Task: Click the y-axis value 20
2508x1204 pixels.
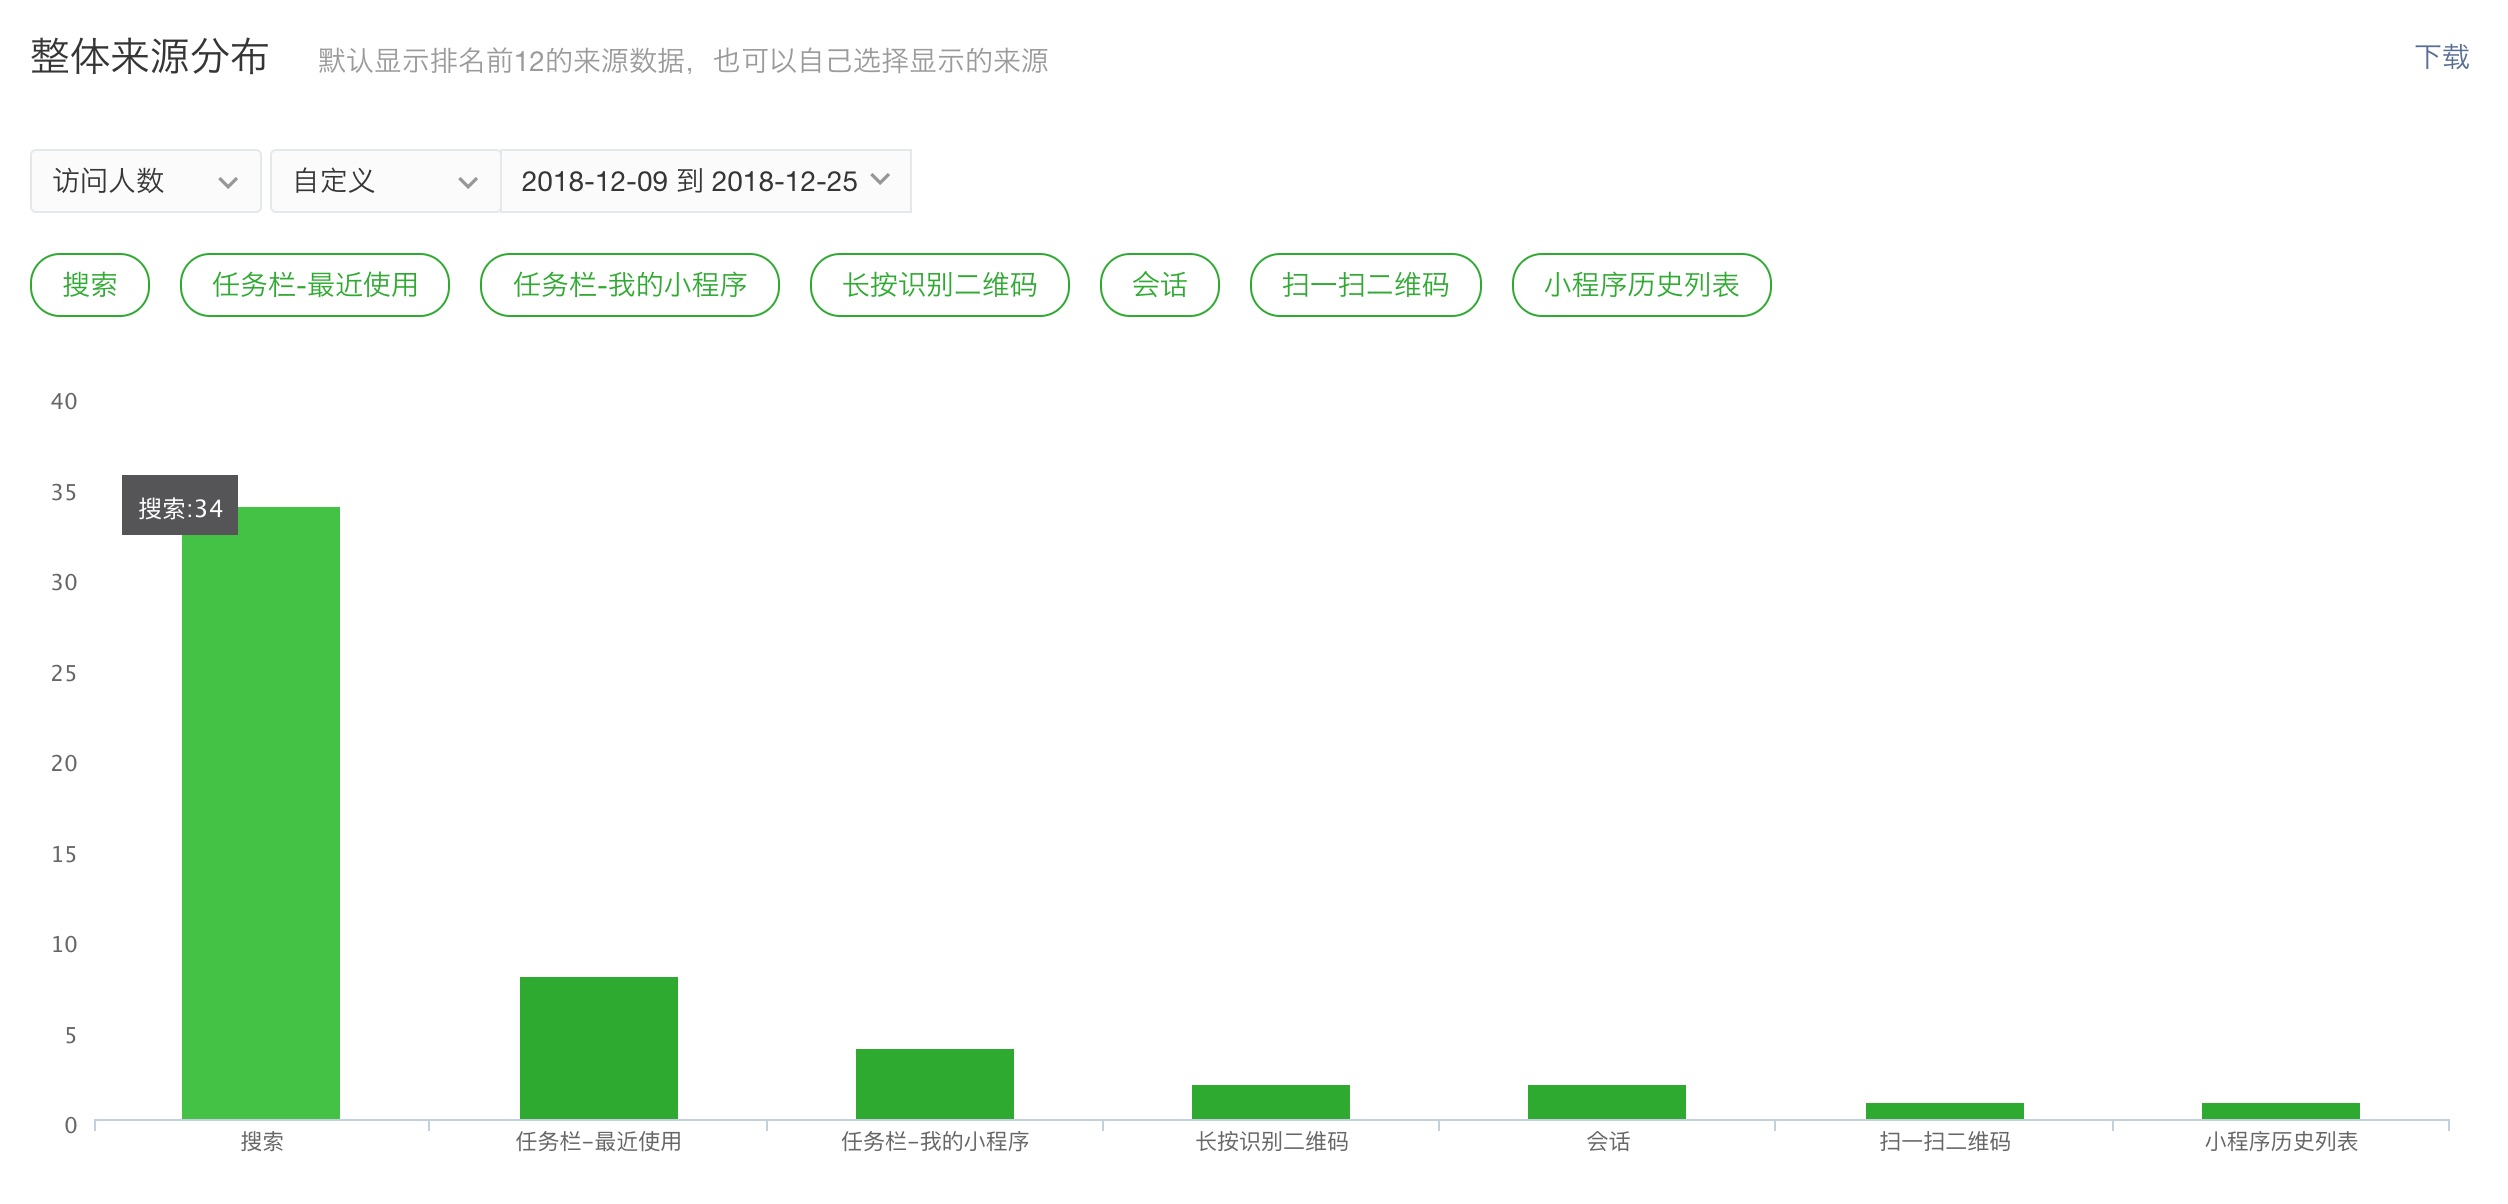Action: (x=64, y=764)
